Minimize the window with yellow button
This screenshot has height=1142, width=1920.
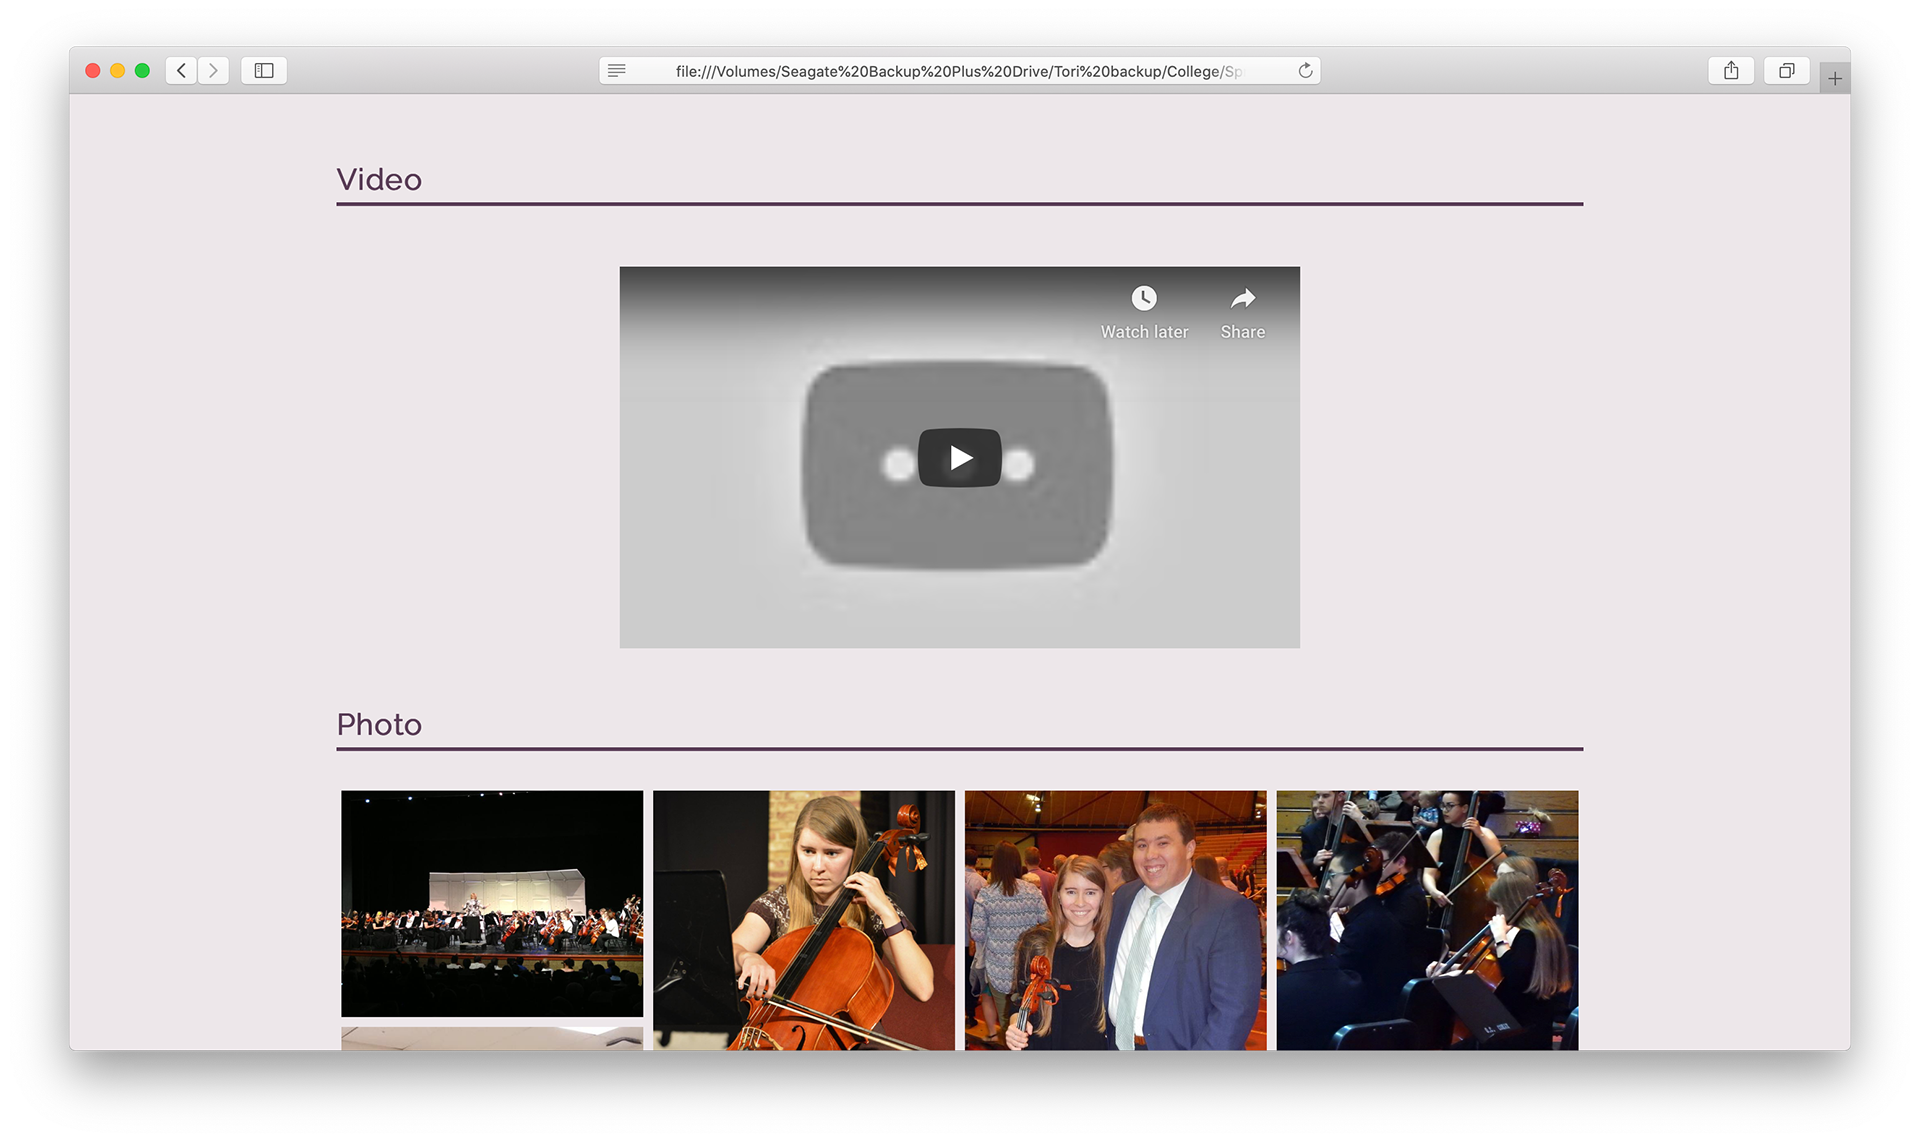(x=117, y=70)
